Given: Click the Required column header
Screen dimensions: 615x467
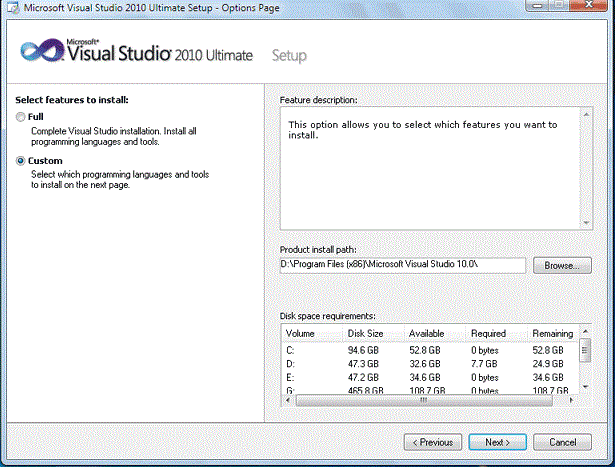Looking at the screenshot, I should (496, 334).
